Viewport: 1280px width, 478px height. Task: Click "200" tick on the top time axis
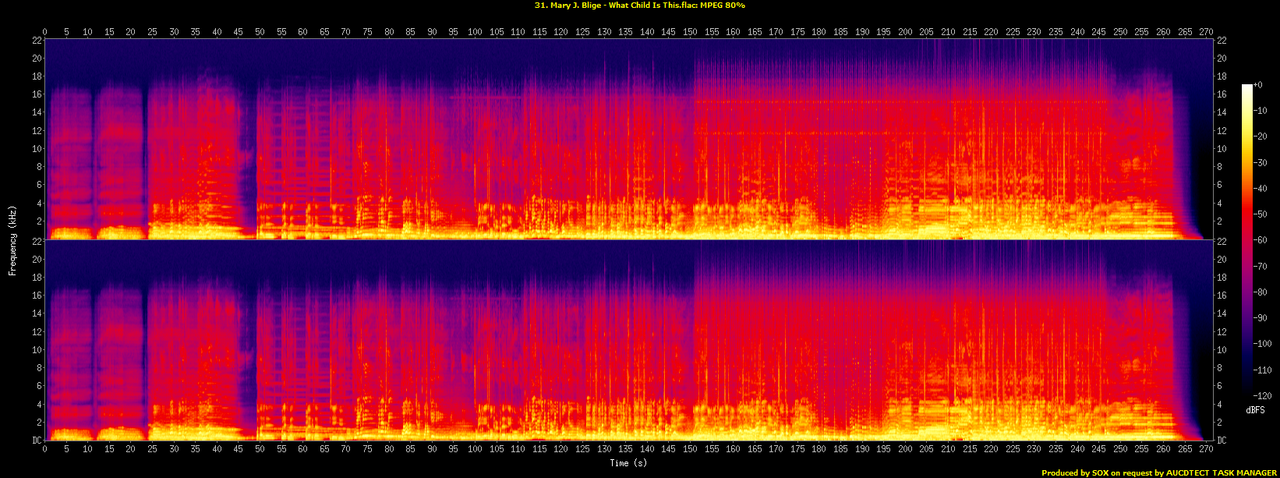(x=905, y=31)
